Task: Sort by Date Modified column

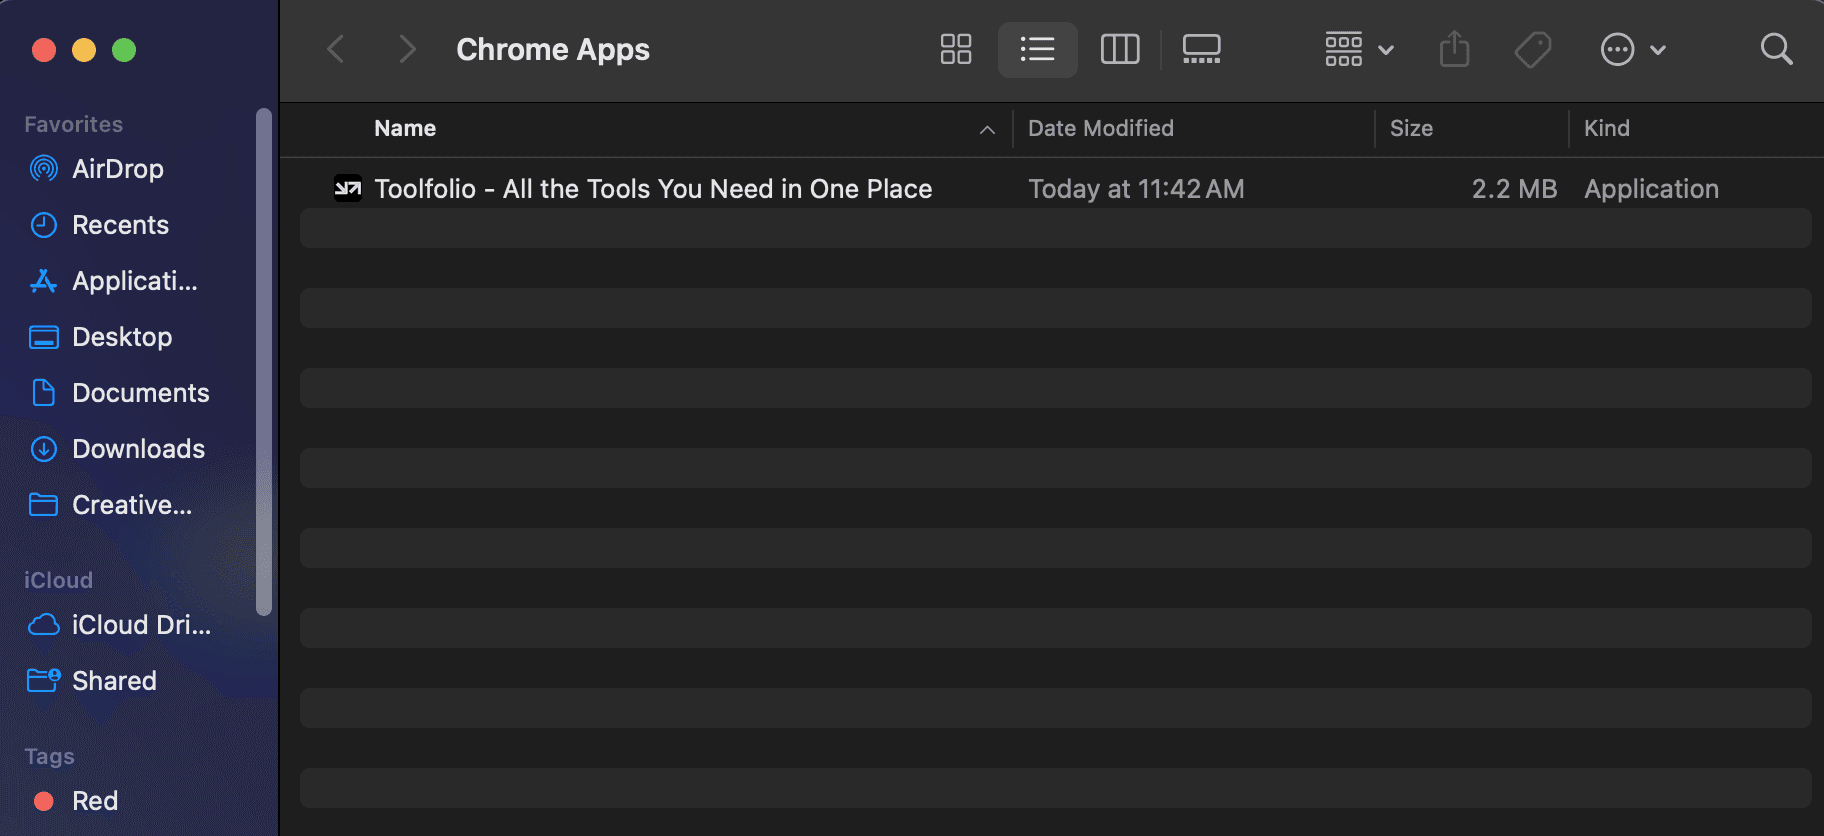Action: click(x=1101, y=129)
